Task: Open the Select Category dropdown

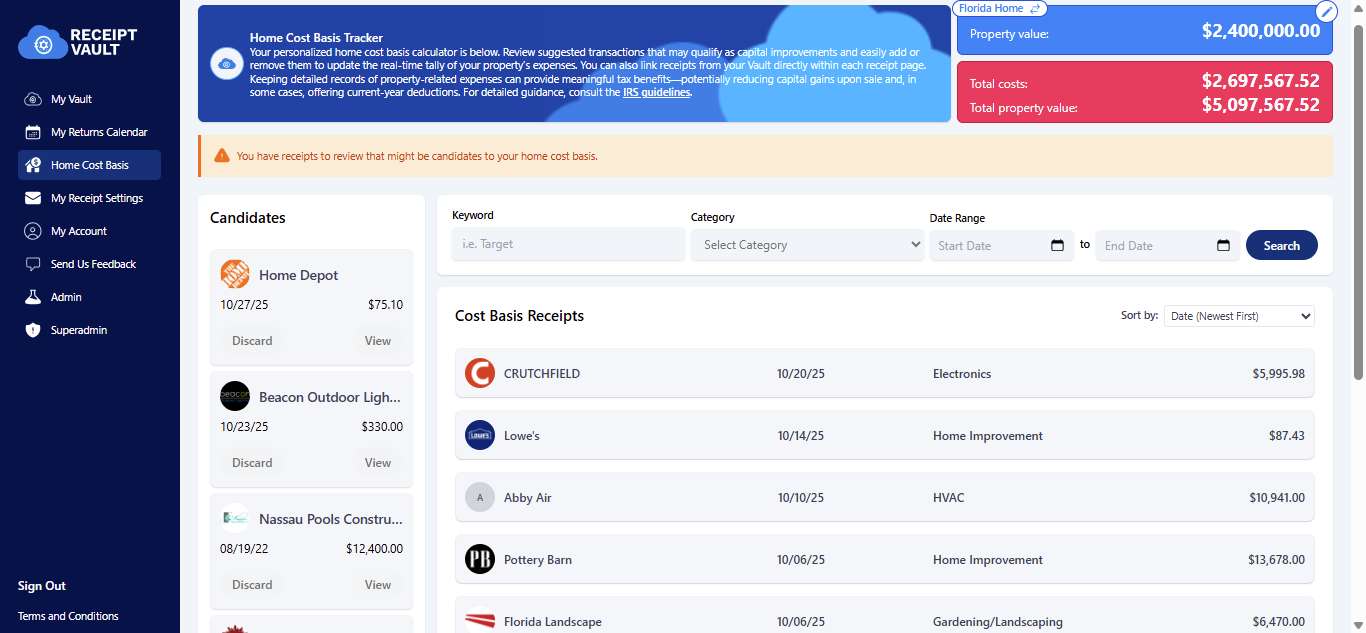Action: 807,245
